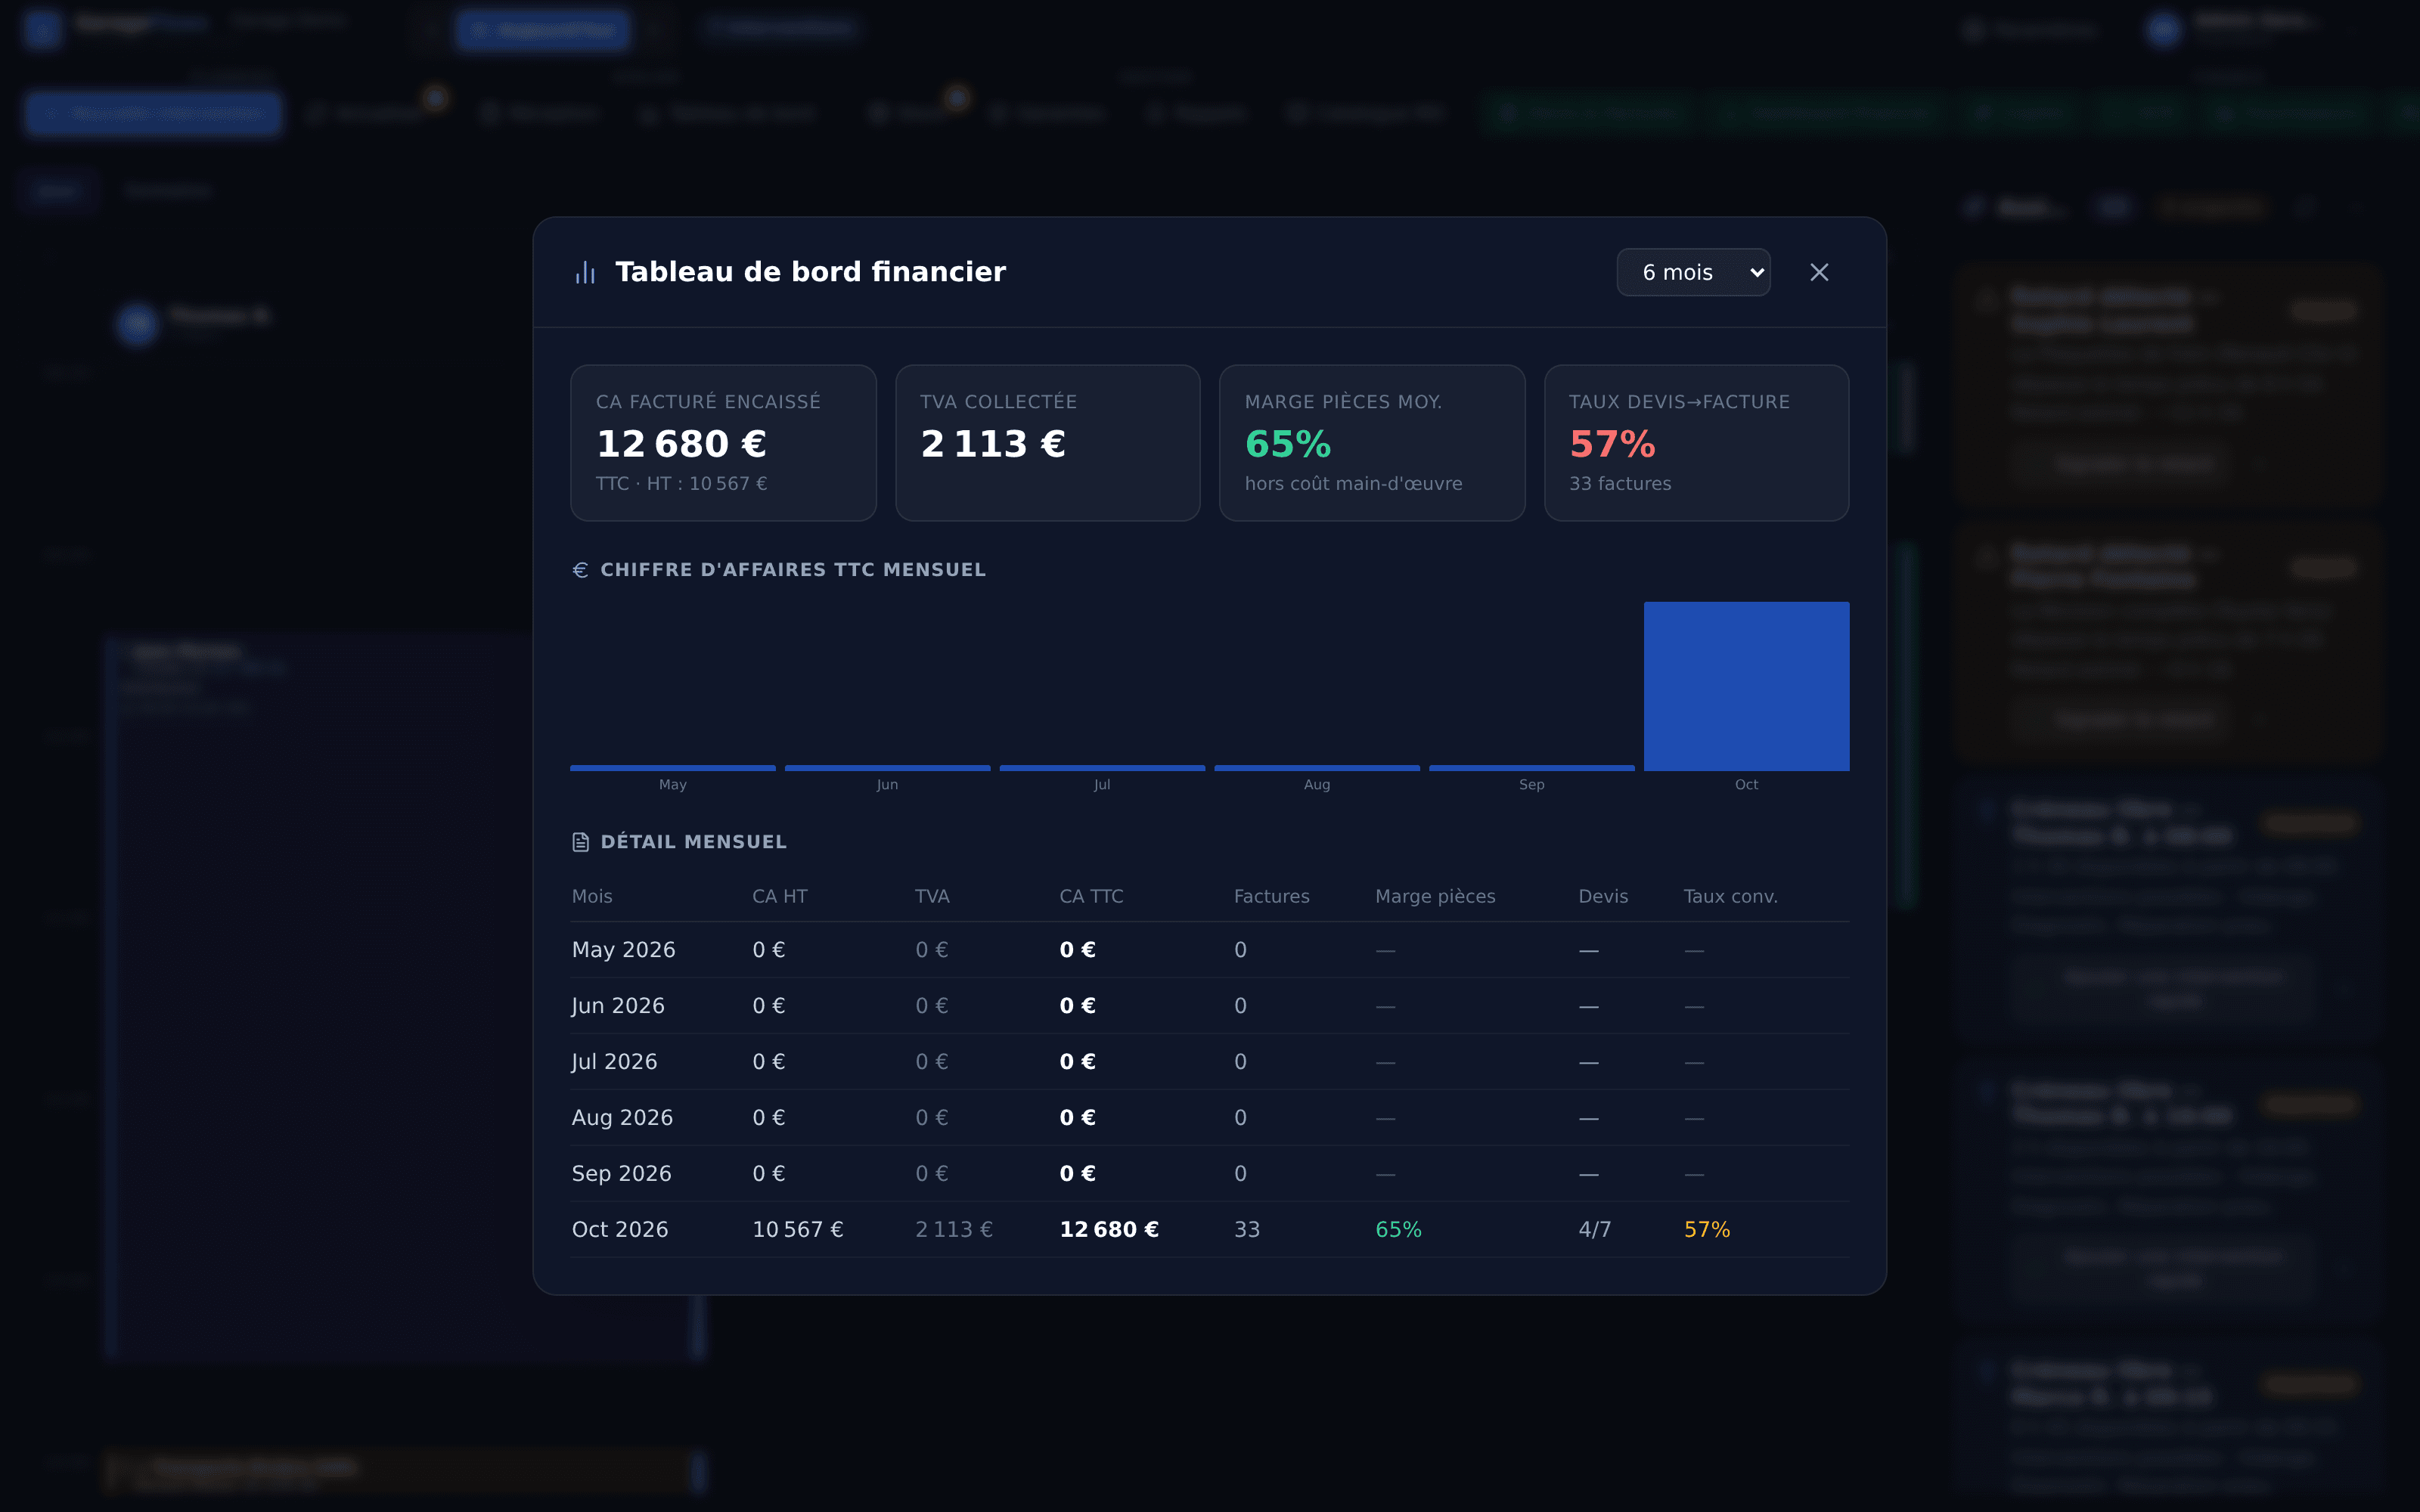The image size is (2420, 1512).
Task: Select the Jul bar in the monthly chart
Action: (x=1102, y=768)
